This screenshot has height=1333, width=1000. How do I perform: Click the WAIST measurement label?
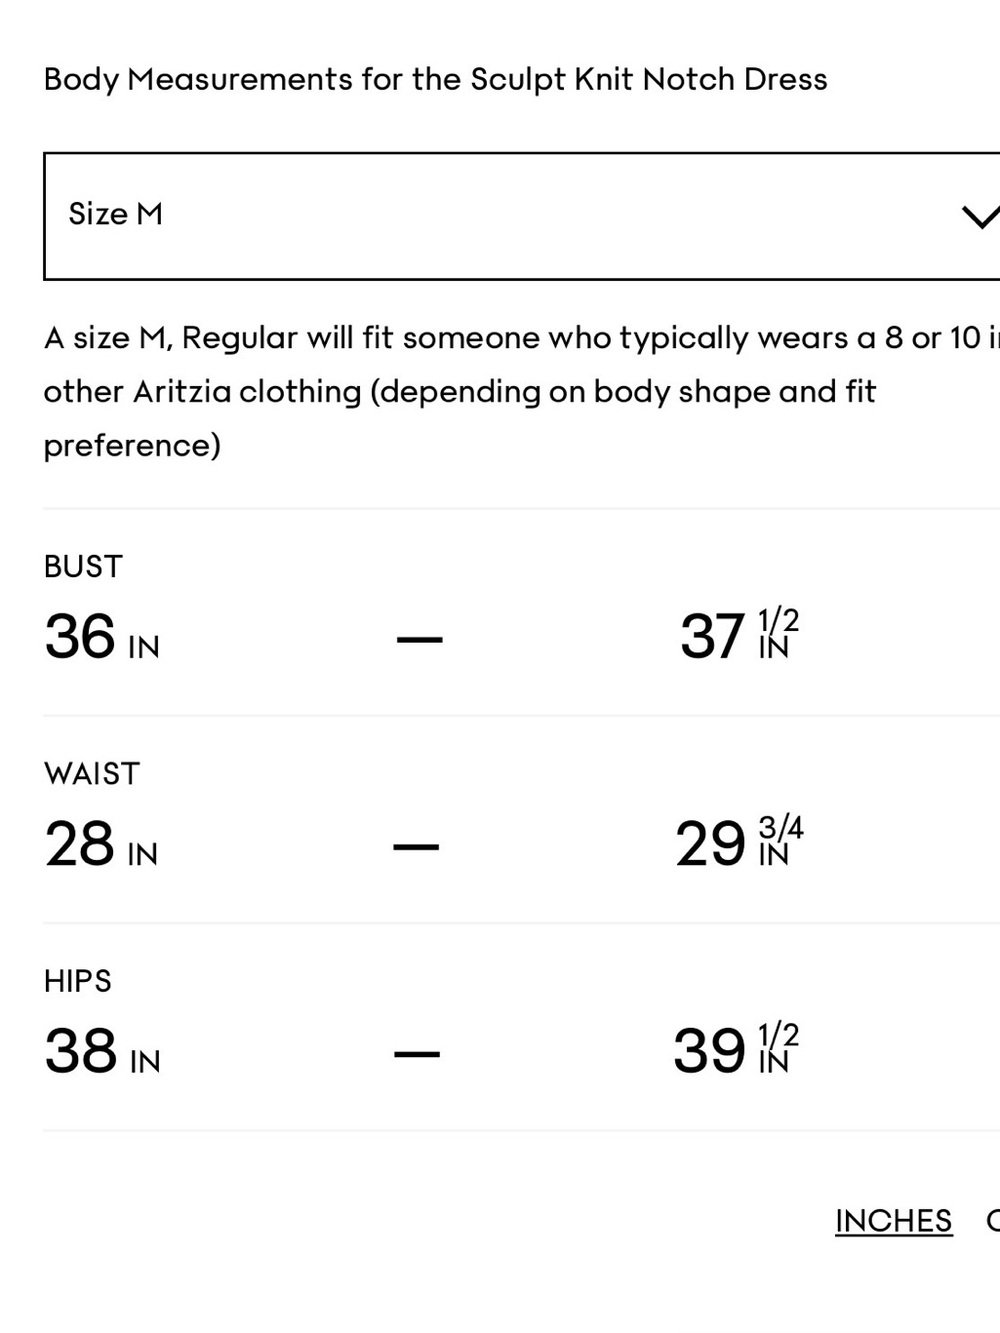[x=92, y=774]
